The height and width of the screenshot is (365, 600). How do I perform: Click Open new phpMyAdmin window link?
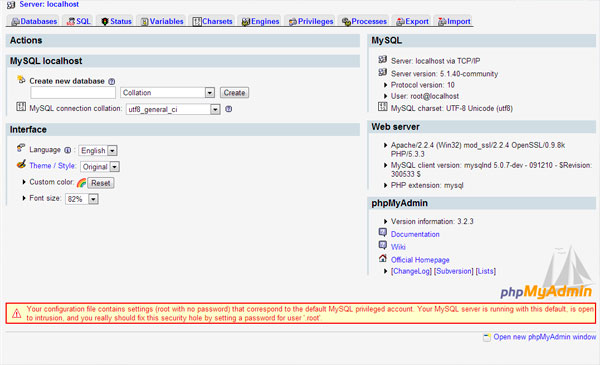pos(545,337)
